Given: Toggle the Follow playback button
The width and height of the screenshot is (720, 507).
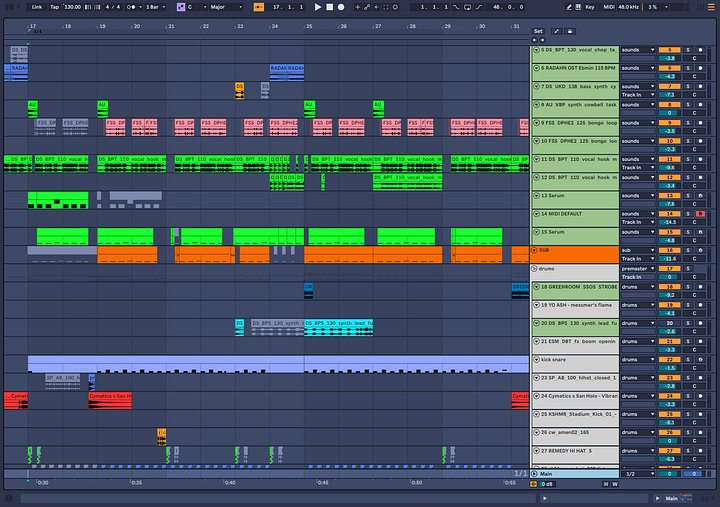Looking at the screenshot, I should coord(259,7).
